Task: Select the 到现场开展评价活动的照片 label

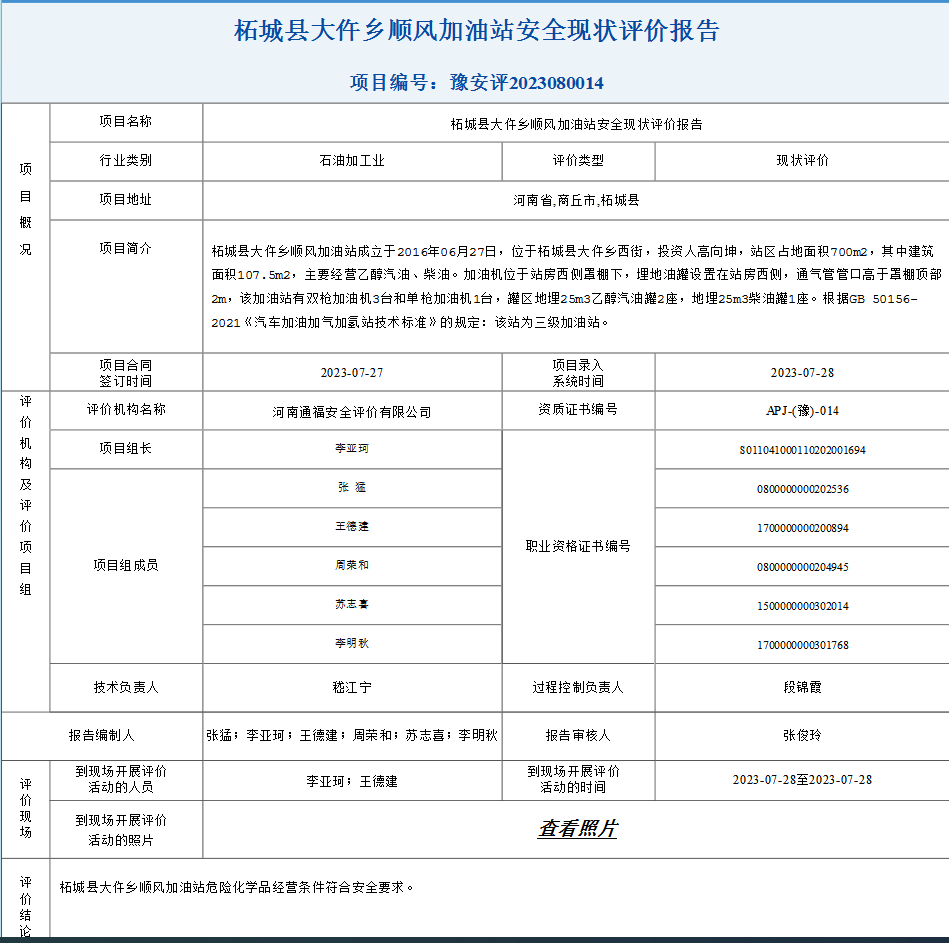Action: pos(121,830)
